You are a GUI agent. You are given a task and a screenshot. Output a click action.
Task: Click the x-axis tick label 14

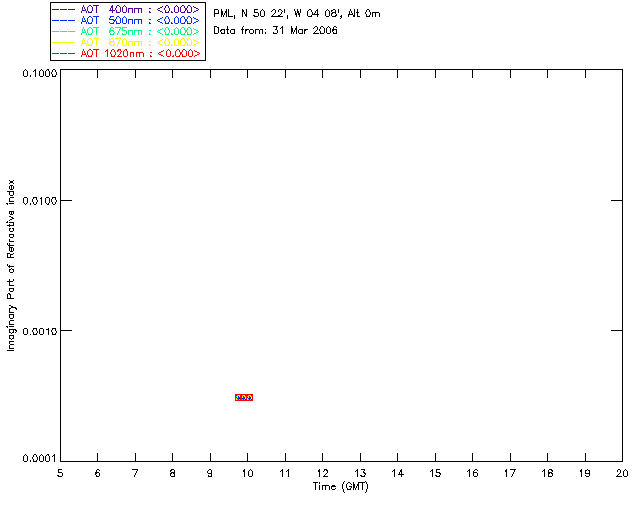(x=398, y=473)
